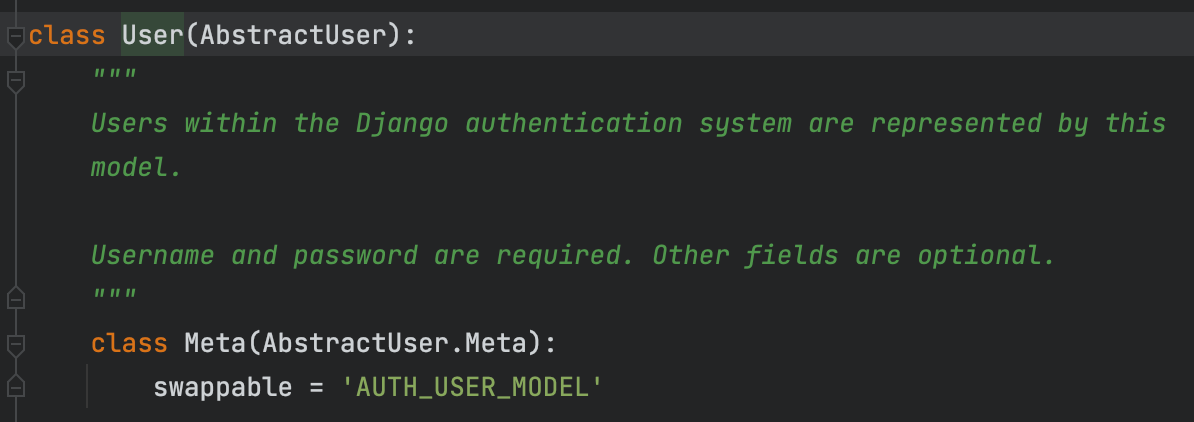Click the opening triple quotes of docstring

coord(113,77)
